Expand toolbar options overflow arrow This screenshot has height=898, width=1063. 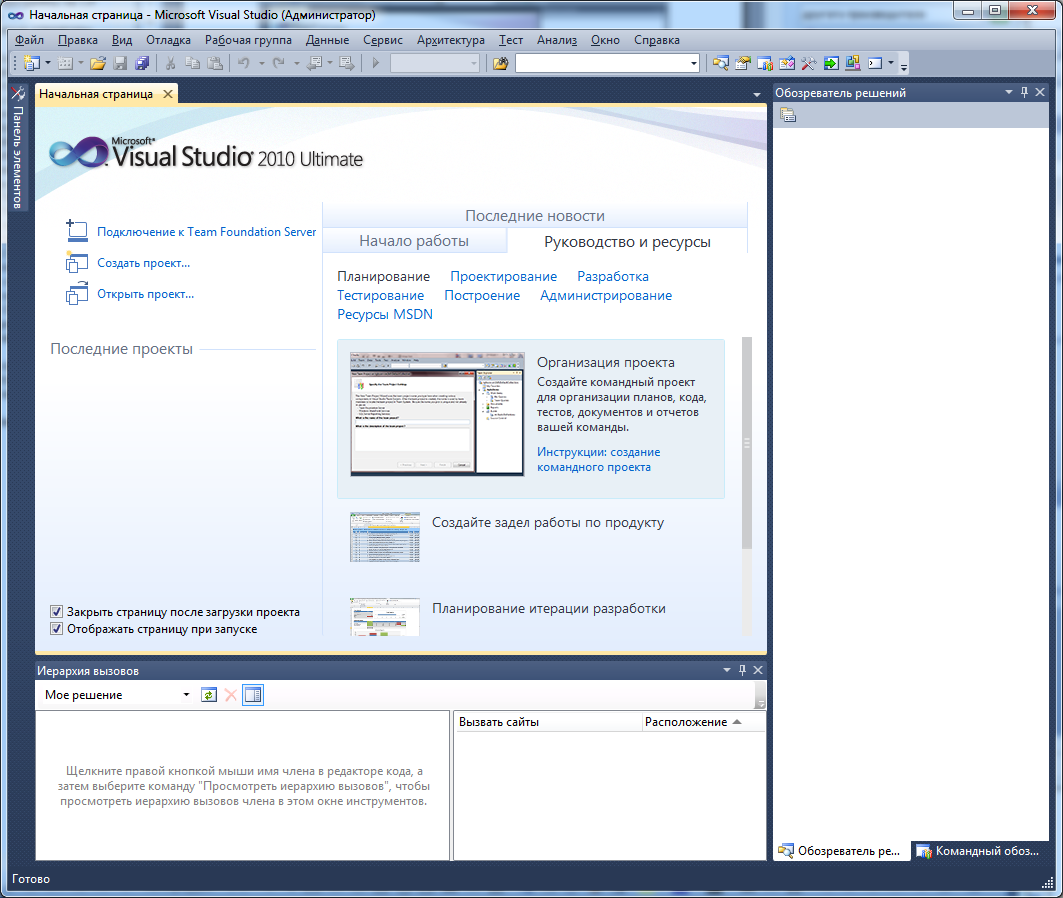coord(904,65)
